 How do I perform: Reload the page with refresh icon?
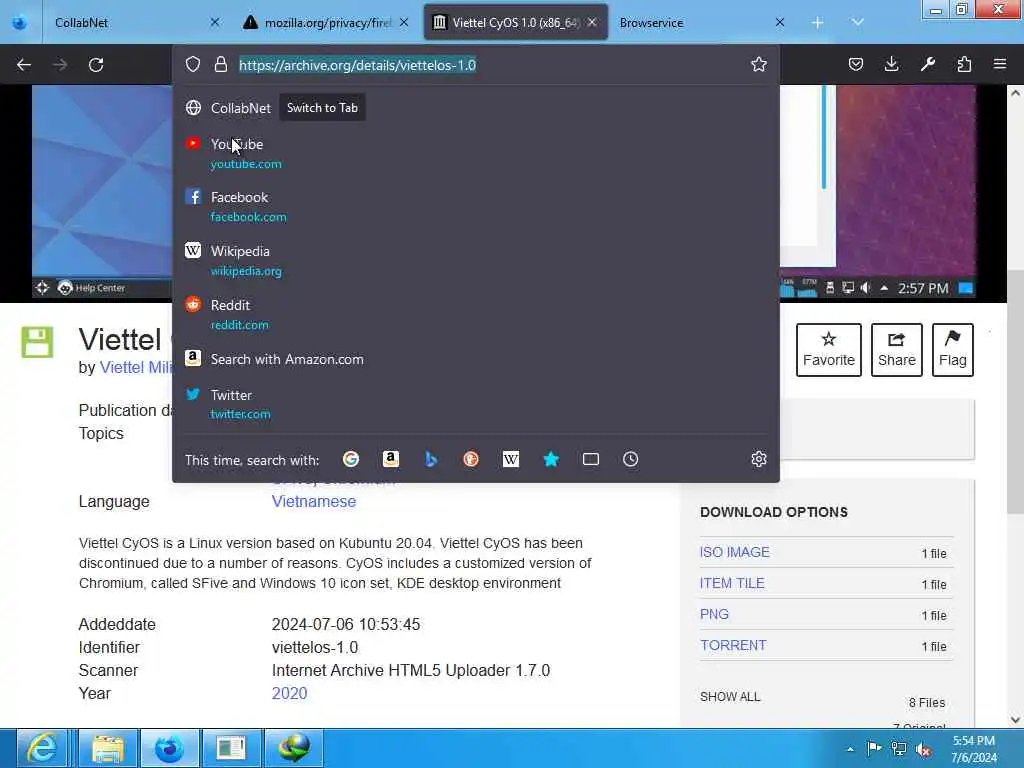click(x=96, y=65)
